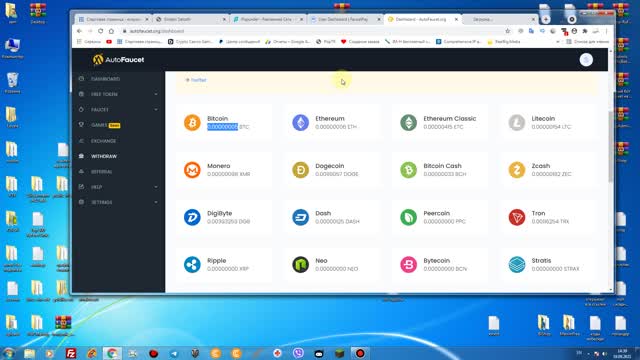The width and height of the screenshot is (640, 360).
Task: Open Viber from the taskbar
Action: (298, 353)
